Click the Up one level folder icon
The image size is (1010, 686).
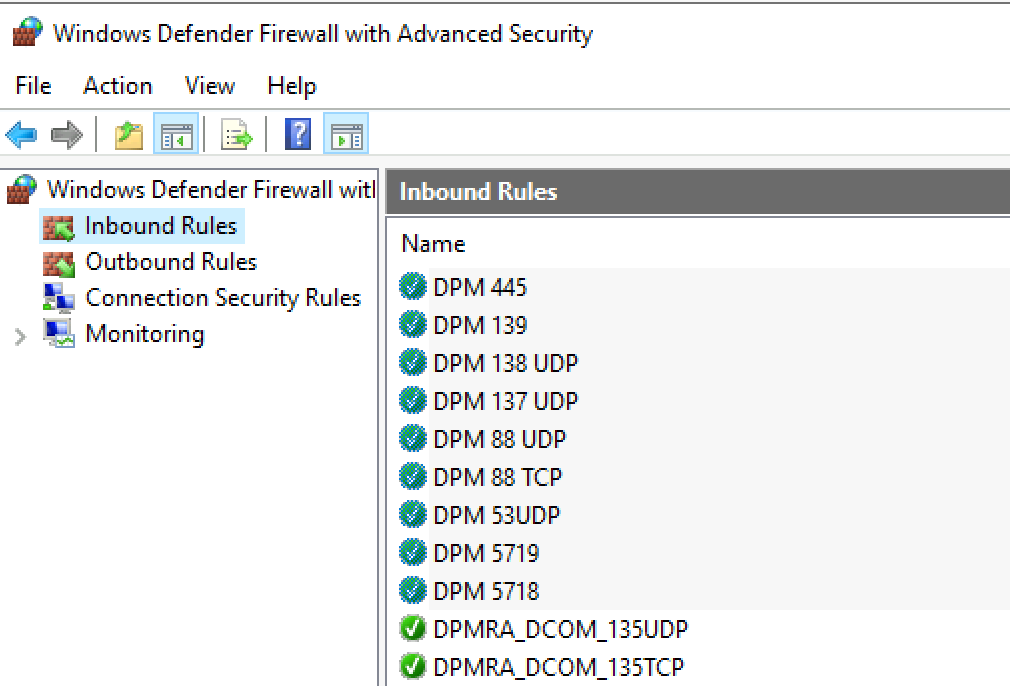click(x=129, y=135)
